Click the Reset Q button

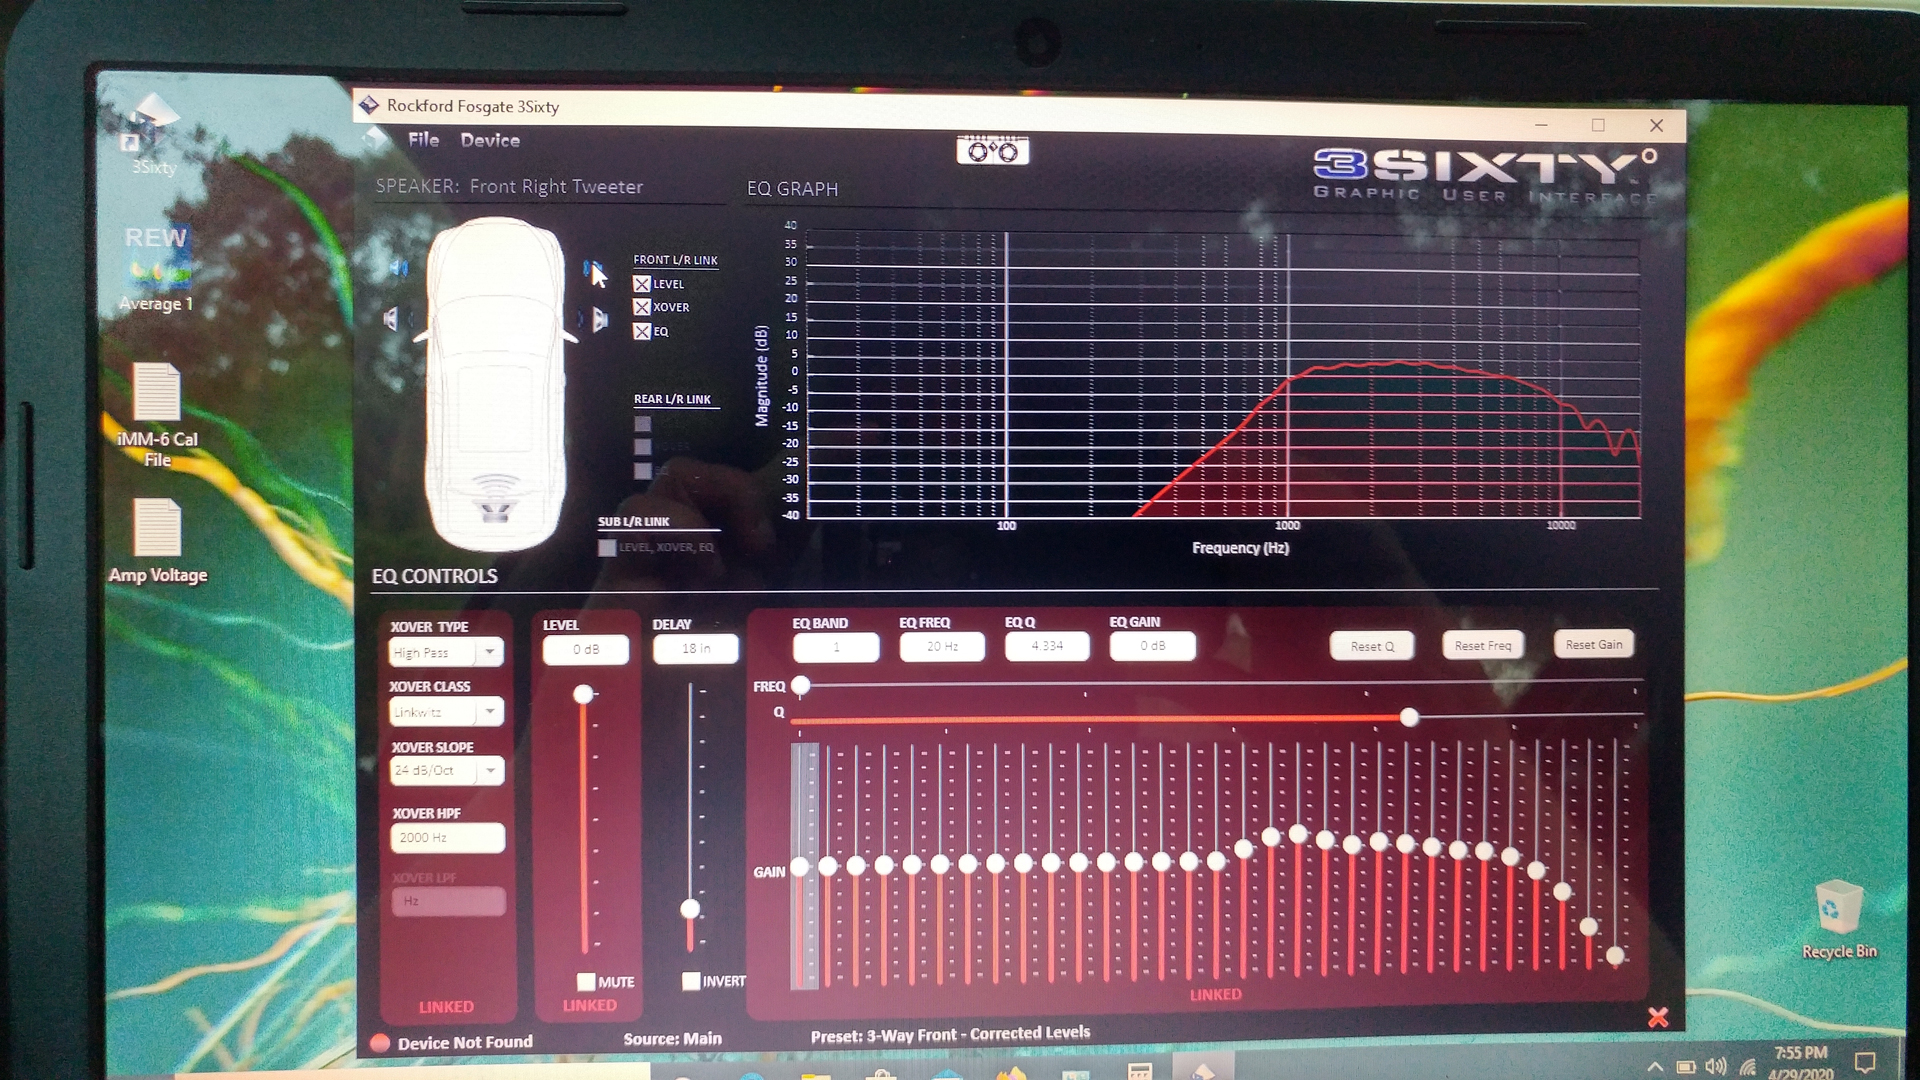[x=1372, y=646]
